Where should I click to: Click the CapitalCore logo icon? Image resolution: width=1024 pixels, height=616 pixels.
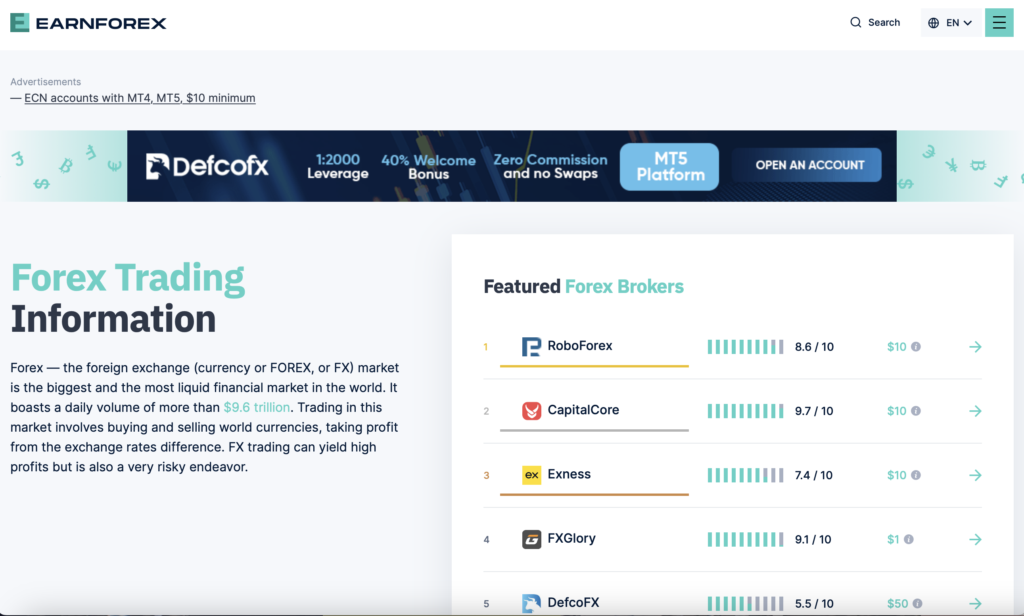[531, 410]
